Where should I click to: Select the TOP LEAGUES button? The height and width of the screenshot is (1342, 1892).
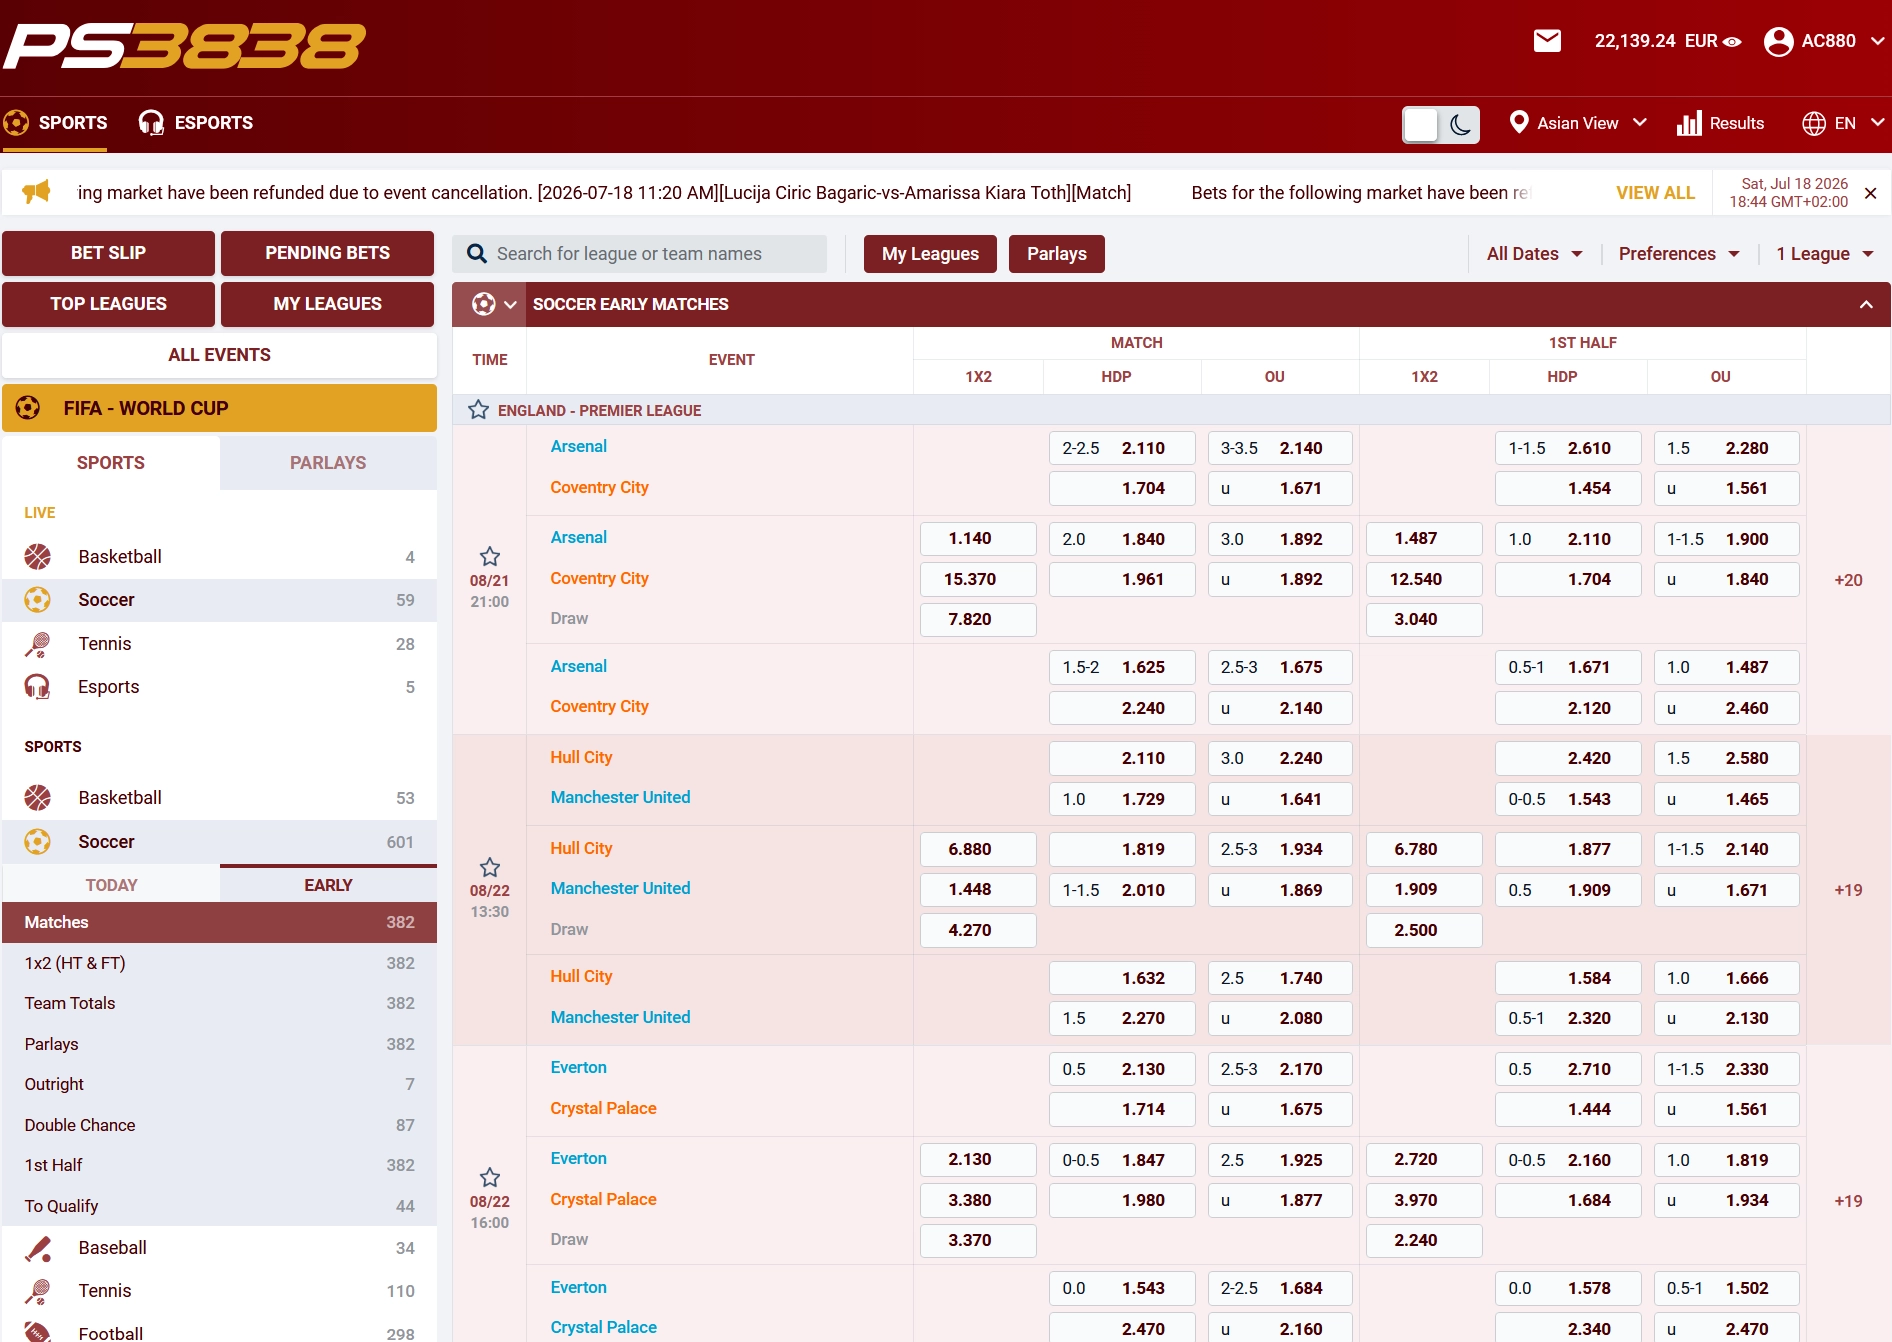pyautogui.click(x=108, y=304)
